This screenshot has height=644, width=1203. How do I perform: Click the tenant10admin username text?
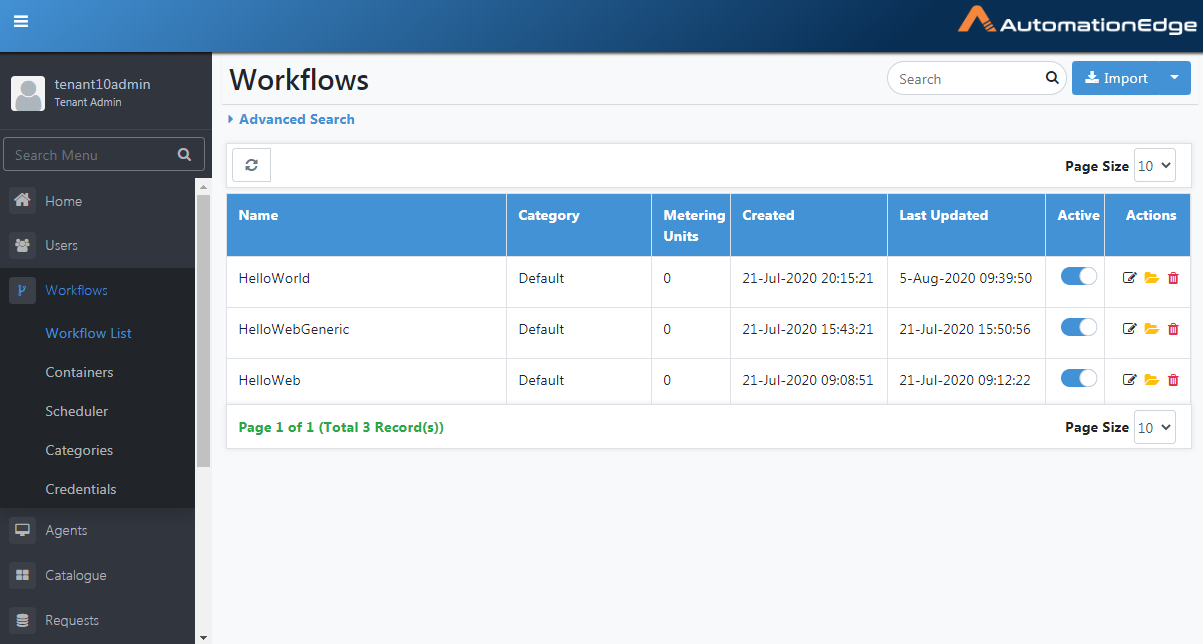click(102, 84)
